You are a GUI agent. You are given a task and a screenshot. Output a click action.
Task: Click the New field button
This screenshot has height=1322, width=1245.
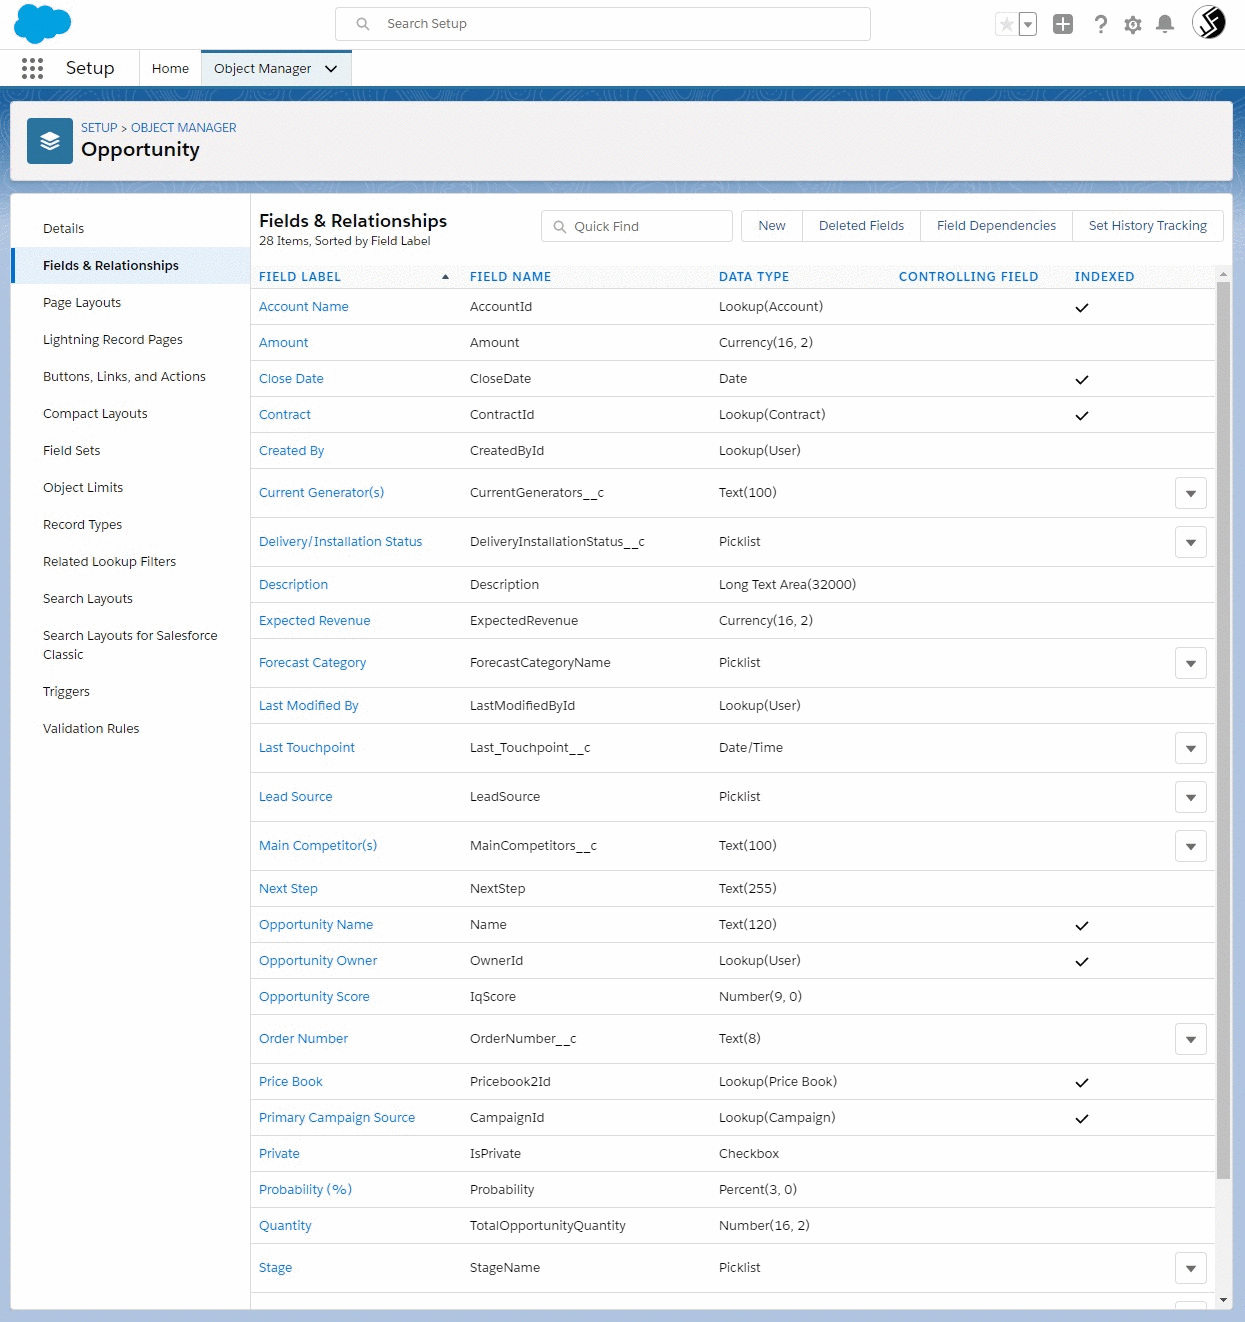click(x=772, y=226)
